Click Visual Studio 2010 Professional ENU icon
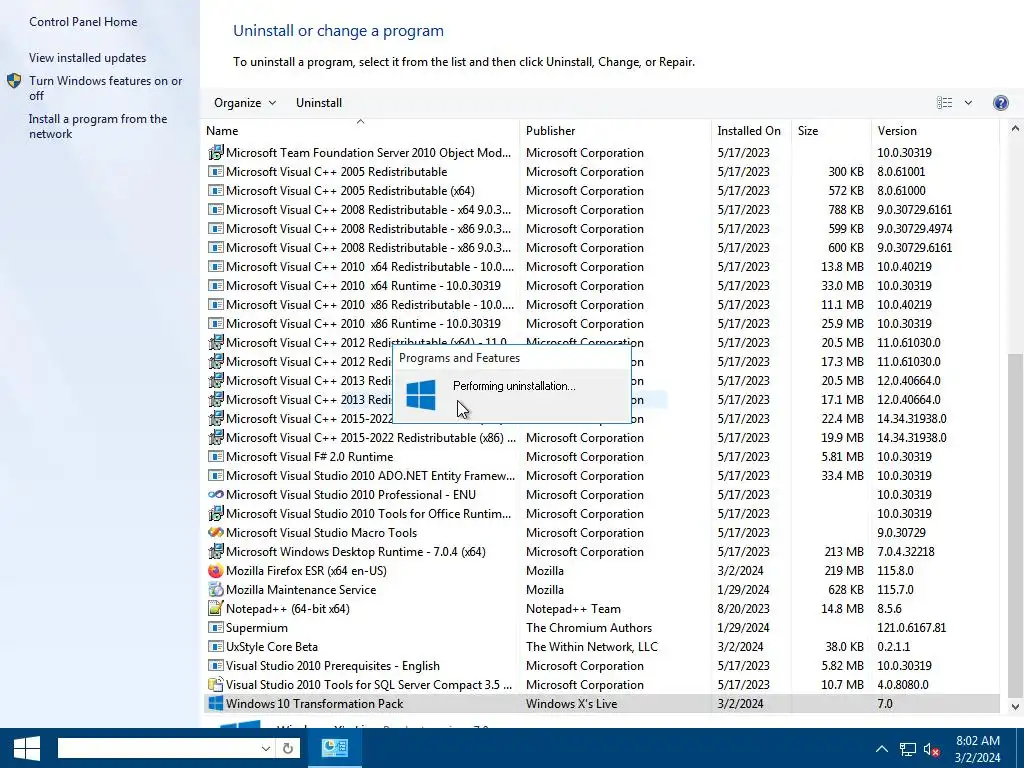 point(216,494)
